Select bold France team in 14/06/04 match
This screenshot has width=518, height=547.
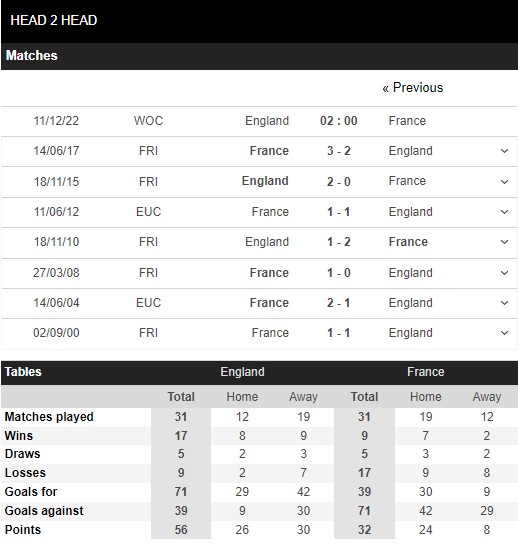click(x=269, y=302)
